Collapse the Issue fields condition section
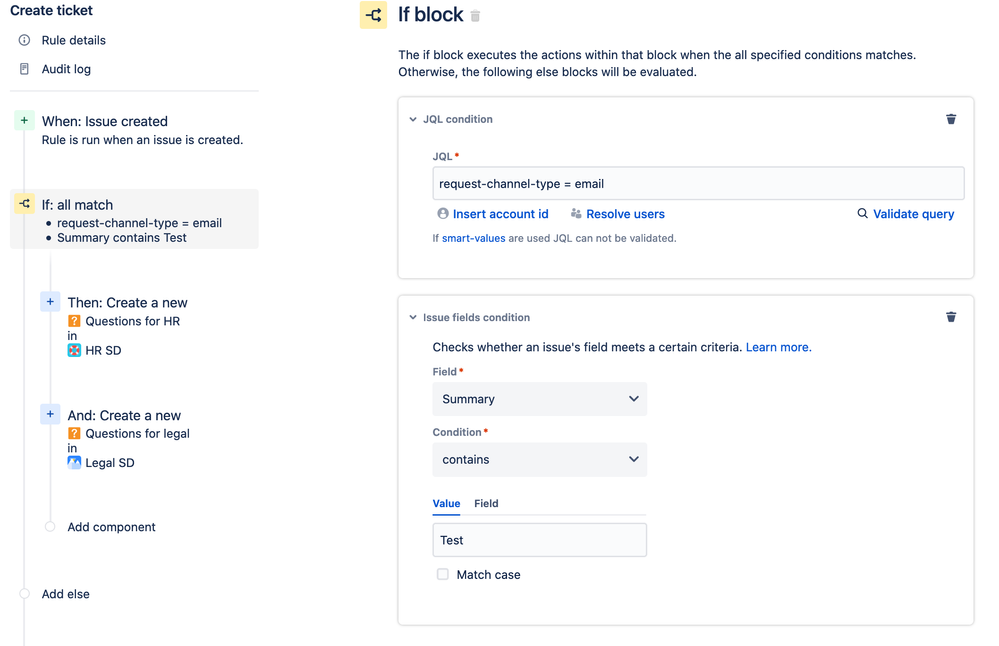Viewport: 999px width, 646px height. pyautogui.click(x=413, y=317)
